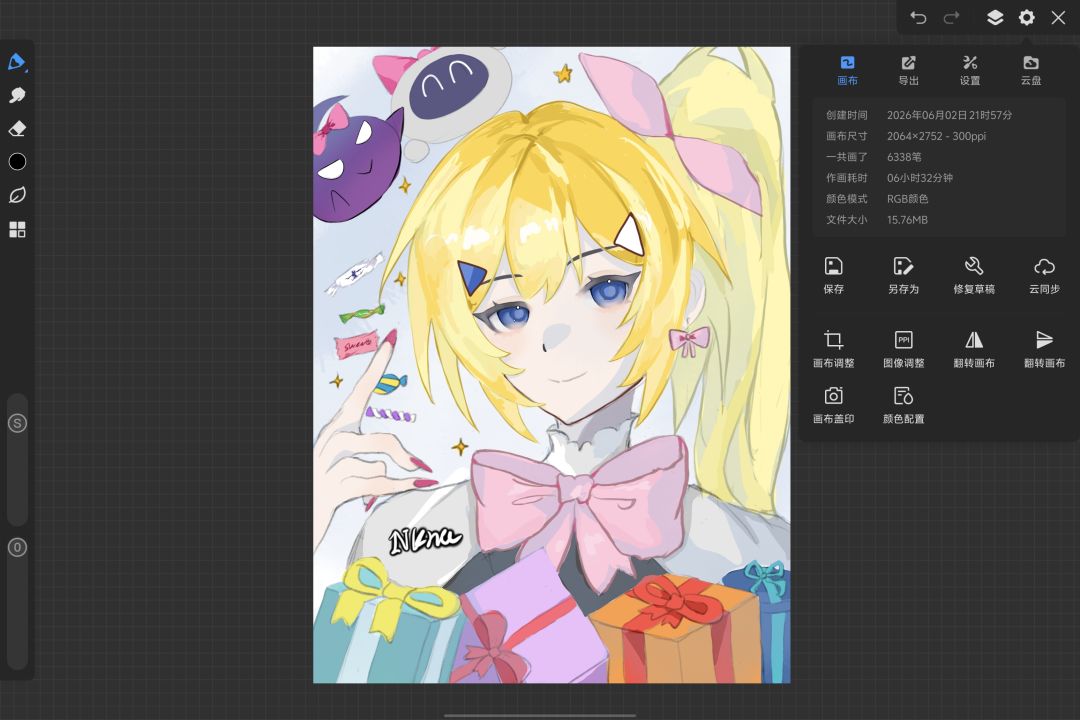The height and width of the screenshot is (720, 1080).
Task: Open 画布调整 canvas crop adjustment
Action: point(833,349)
